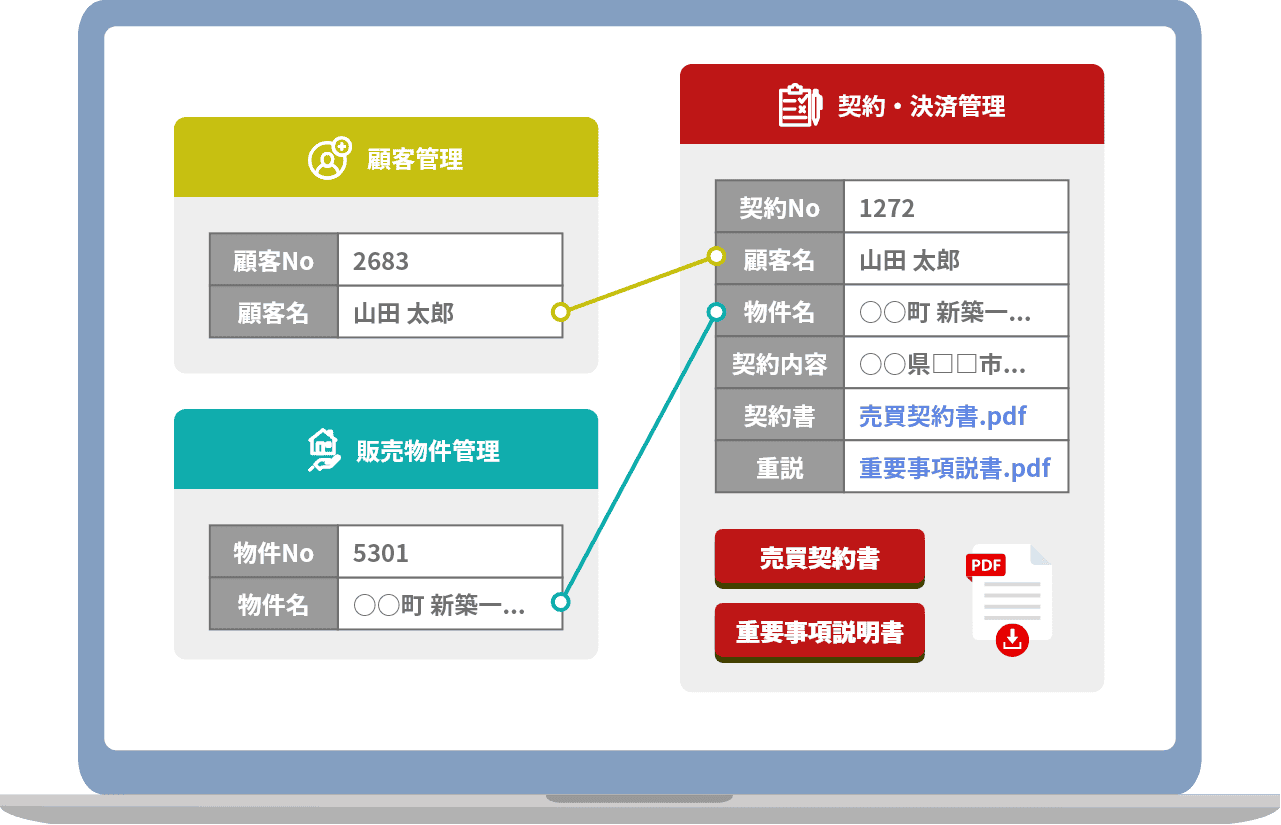Click the 顧客名 field in the contract table
The image size is (1281, 825).
coord(955,261)
